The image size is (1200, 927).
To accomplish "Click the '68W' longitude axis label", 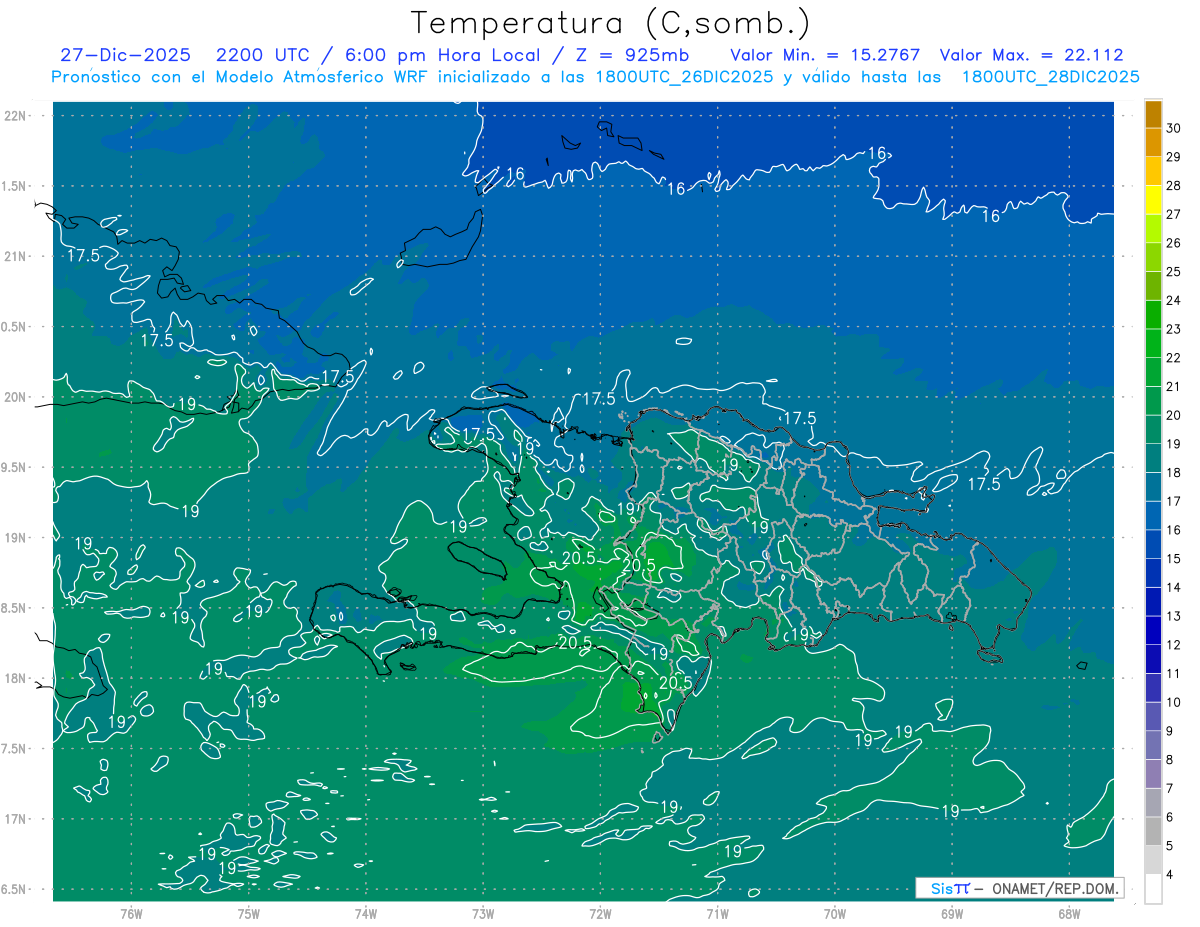I will click(1069, 913).
